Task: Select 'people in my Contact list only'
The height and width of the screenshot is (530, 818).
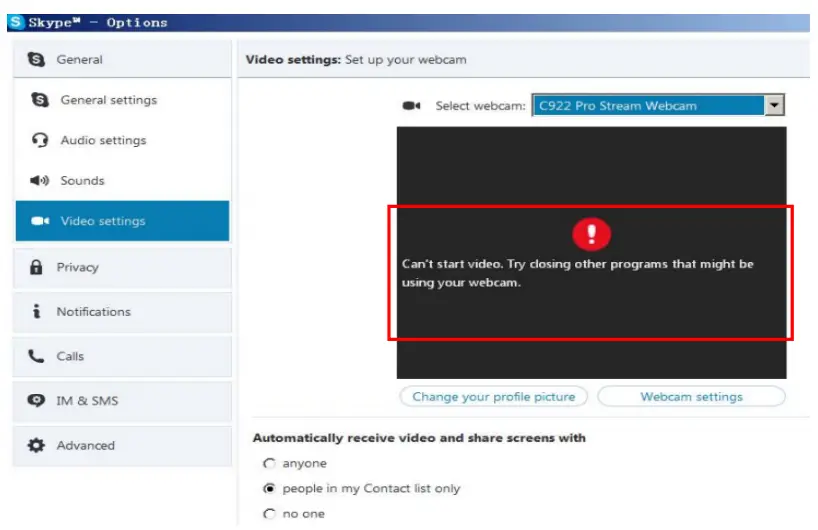Action: 269,489
